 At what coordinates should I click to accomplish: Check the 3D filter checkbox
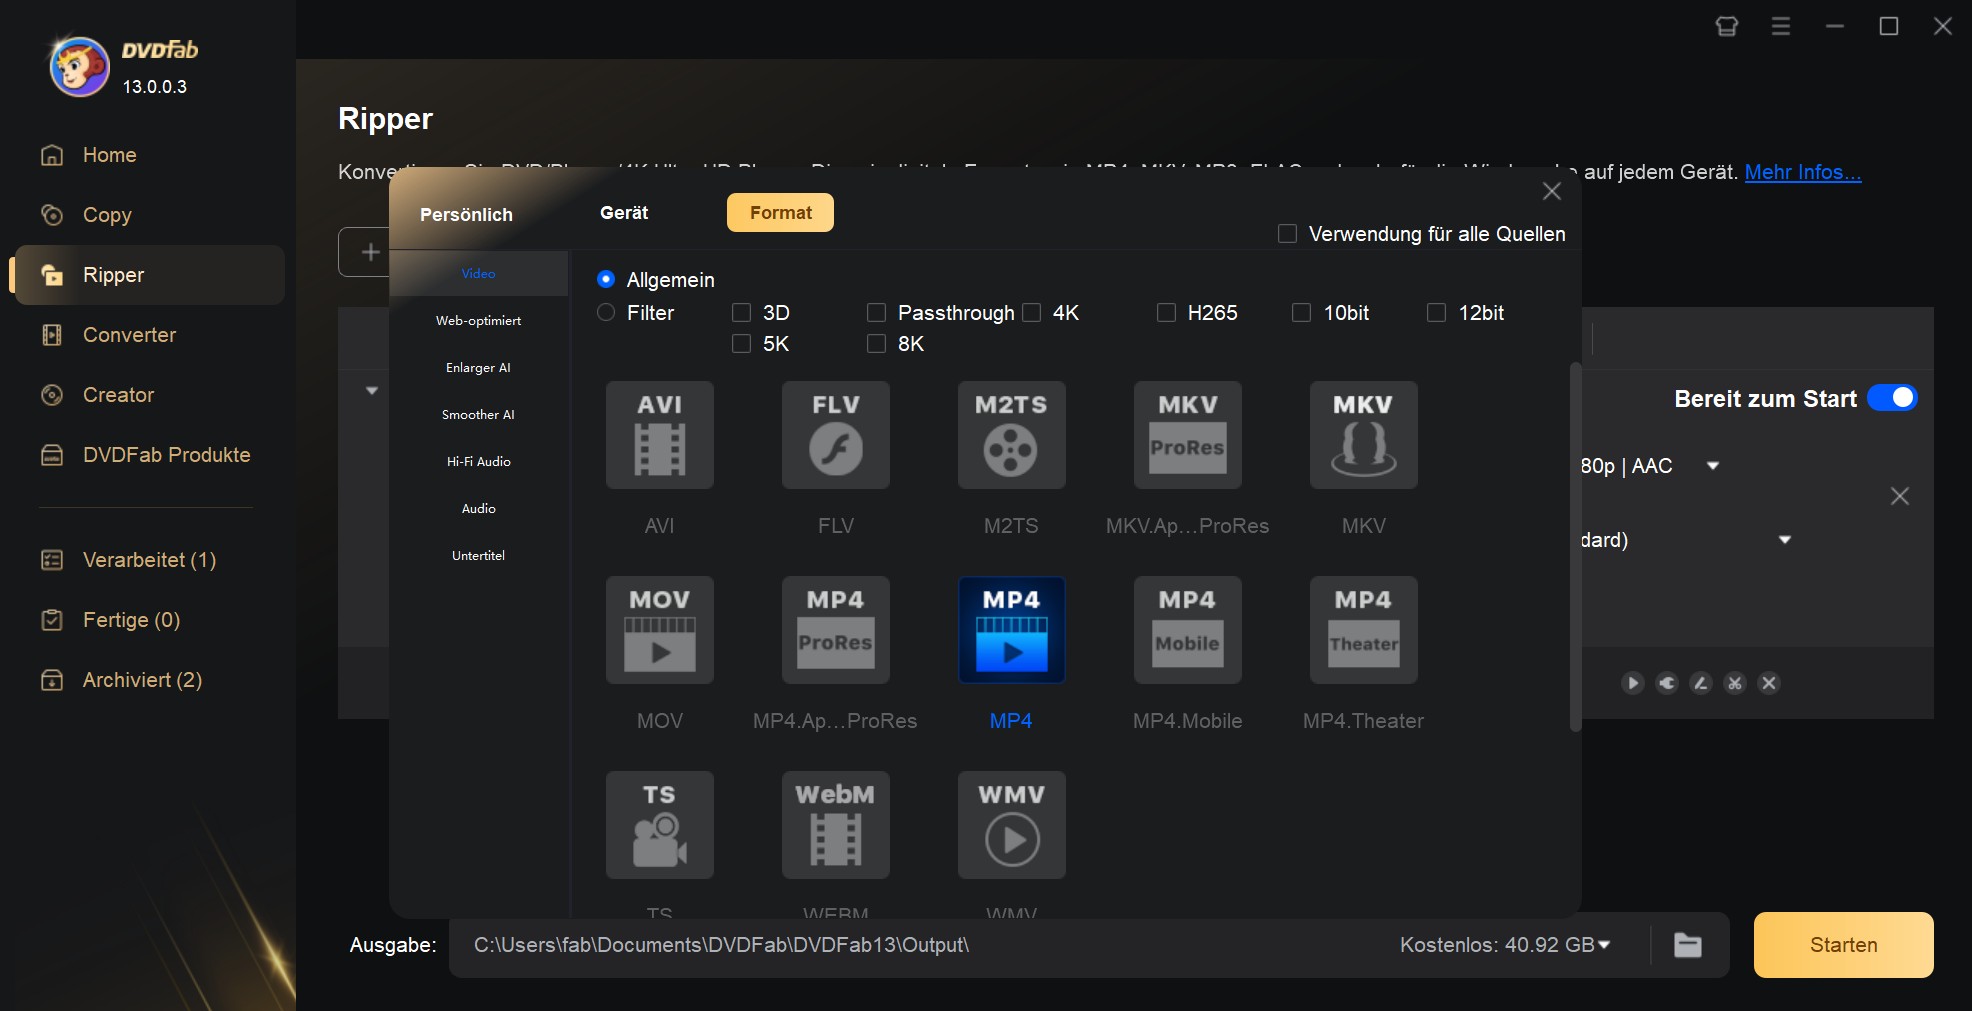[742, 313]
